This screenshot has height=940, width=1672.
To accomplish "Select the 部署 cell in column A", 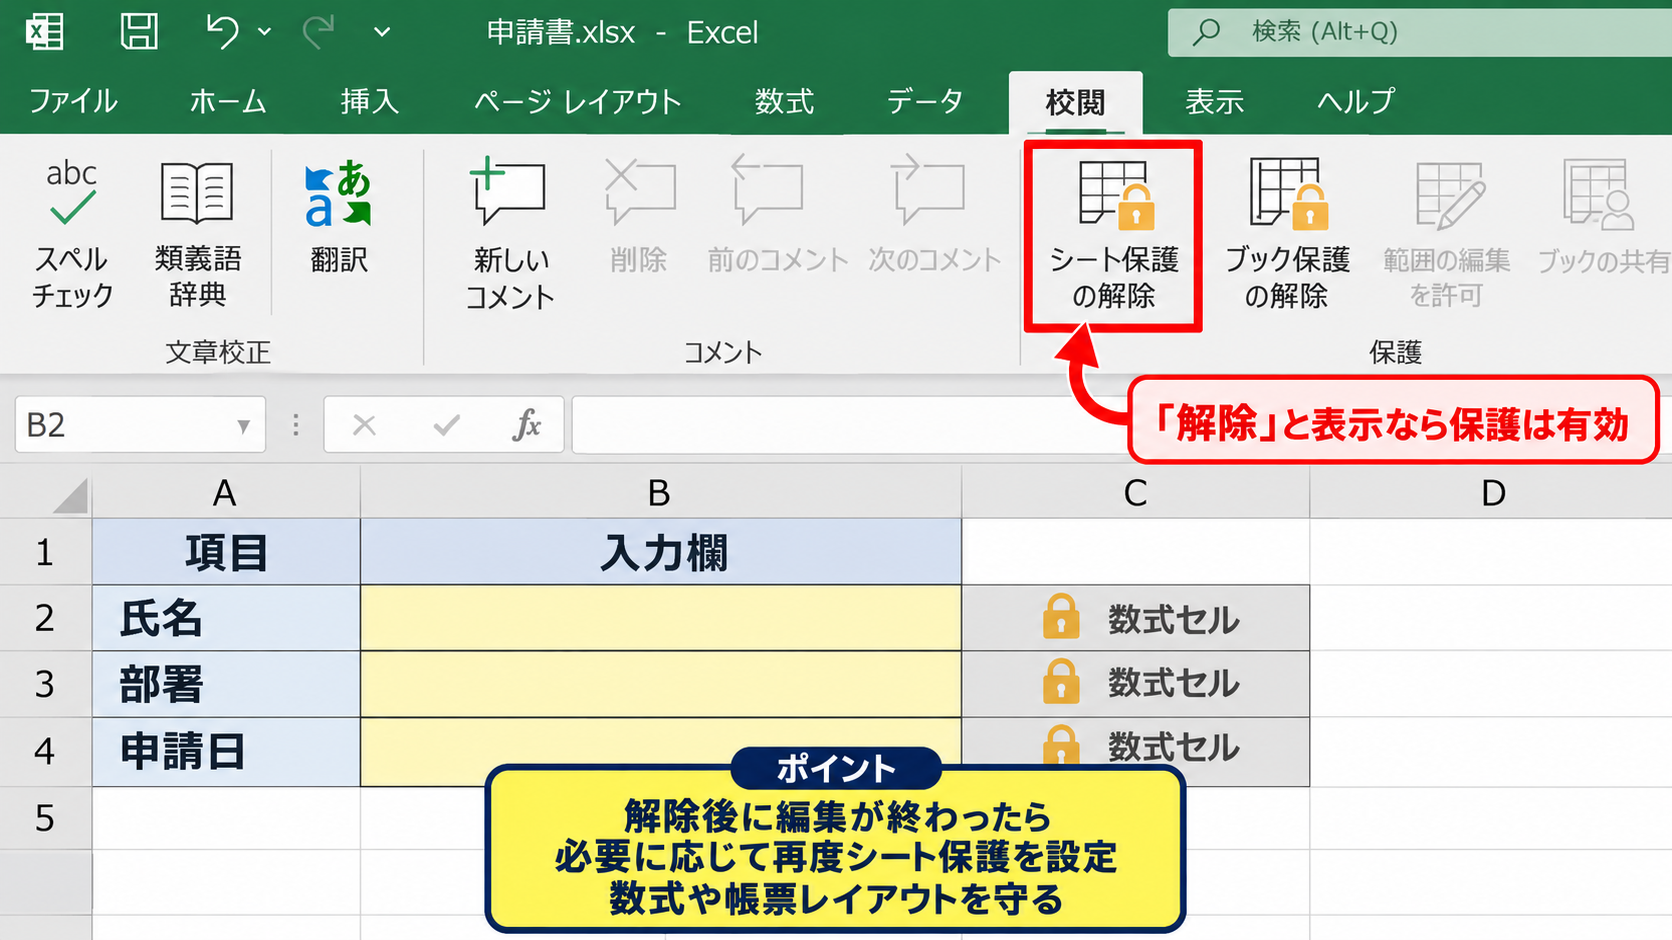I will click(226, 684).
